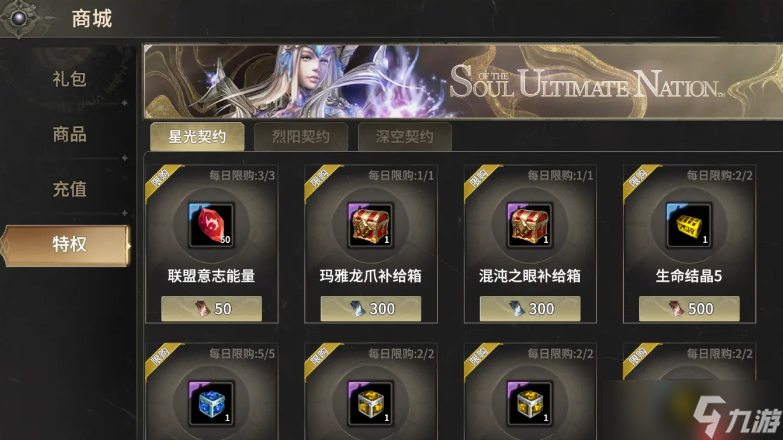
Task: Purchase 玛雅龙爪补给箱 for 300
Action: 371,309
